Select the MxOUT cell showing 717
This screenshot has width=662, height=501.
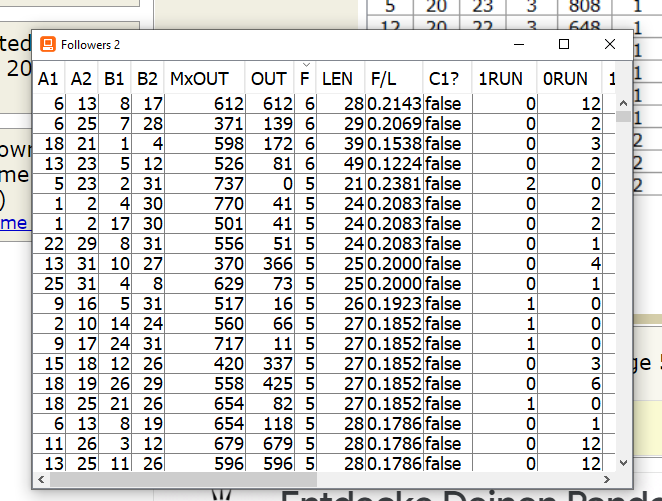(204, 344)
